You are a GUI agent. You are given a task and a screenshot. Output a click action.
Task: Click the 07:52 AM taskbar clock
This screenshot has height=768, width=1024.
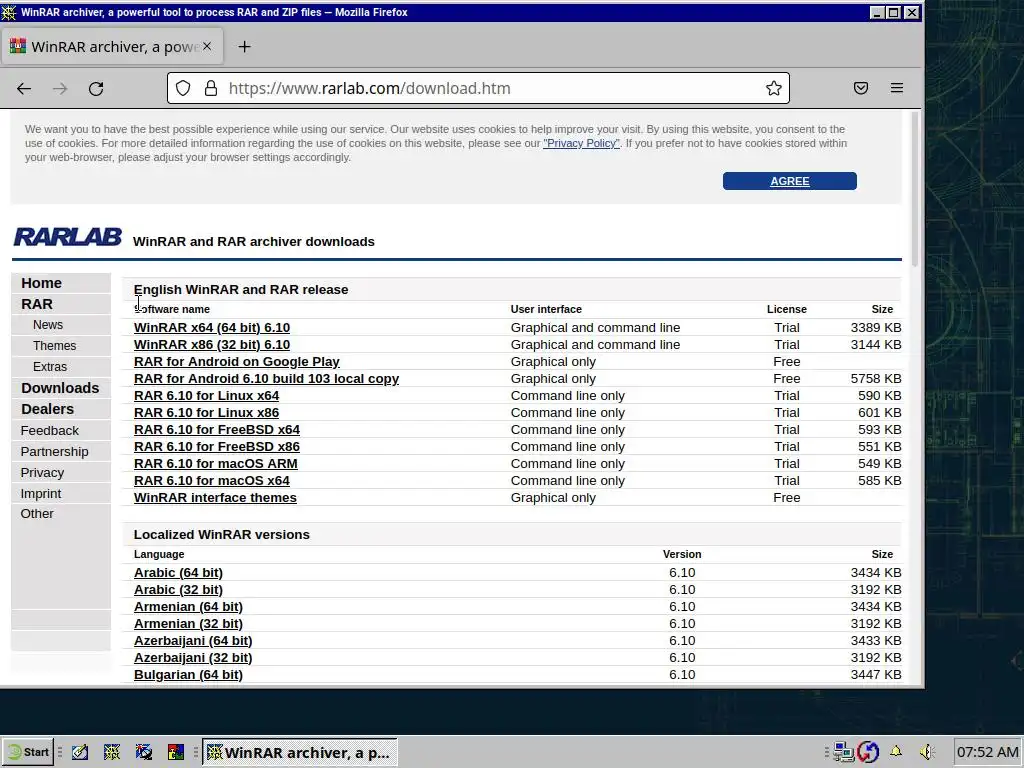tap(987, 752)
